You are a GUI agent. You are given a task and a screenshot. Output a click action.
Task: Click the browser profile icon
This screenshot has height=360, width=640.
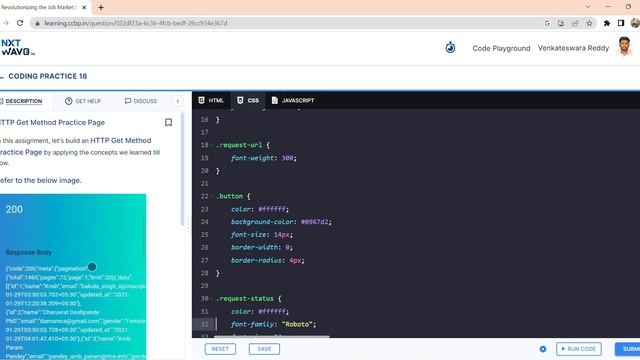635,23
